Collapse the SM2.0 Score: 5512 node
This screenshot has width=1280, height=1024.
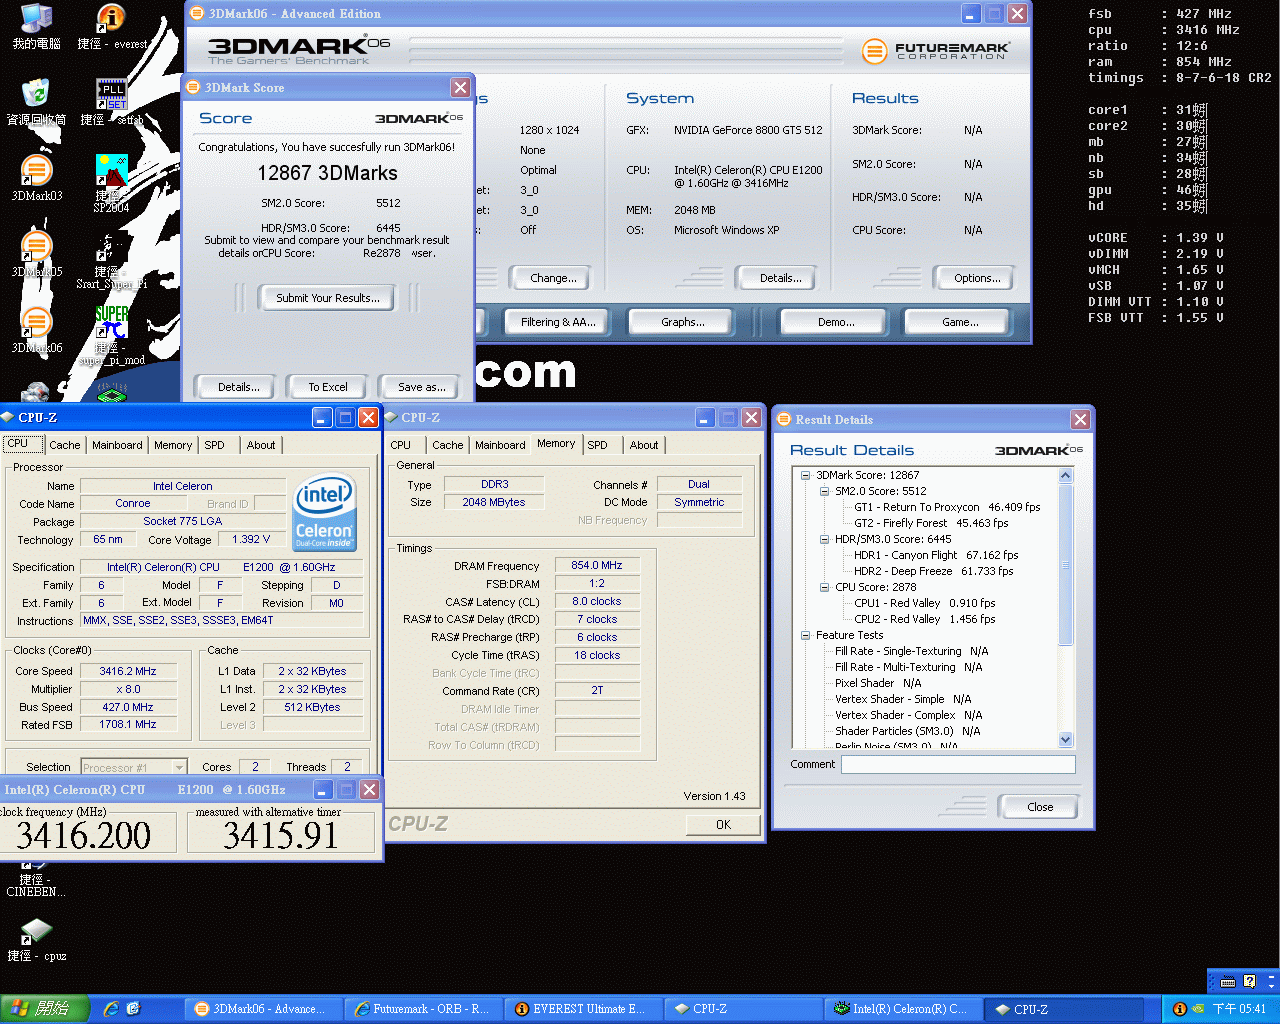[x=824, y=492]
